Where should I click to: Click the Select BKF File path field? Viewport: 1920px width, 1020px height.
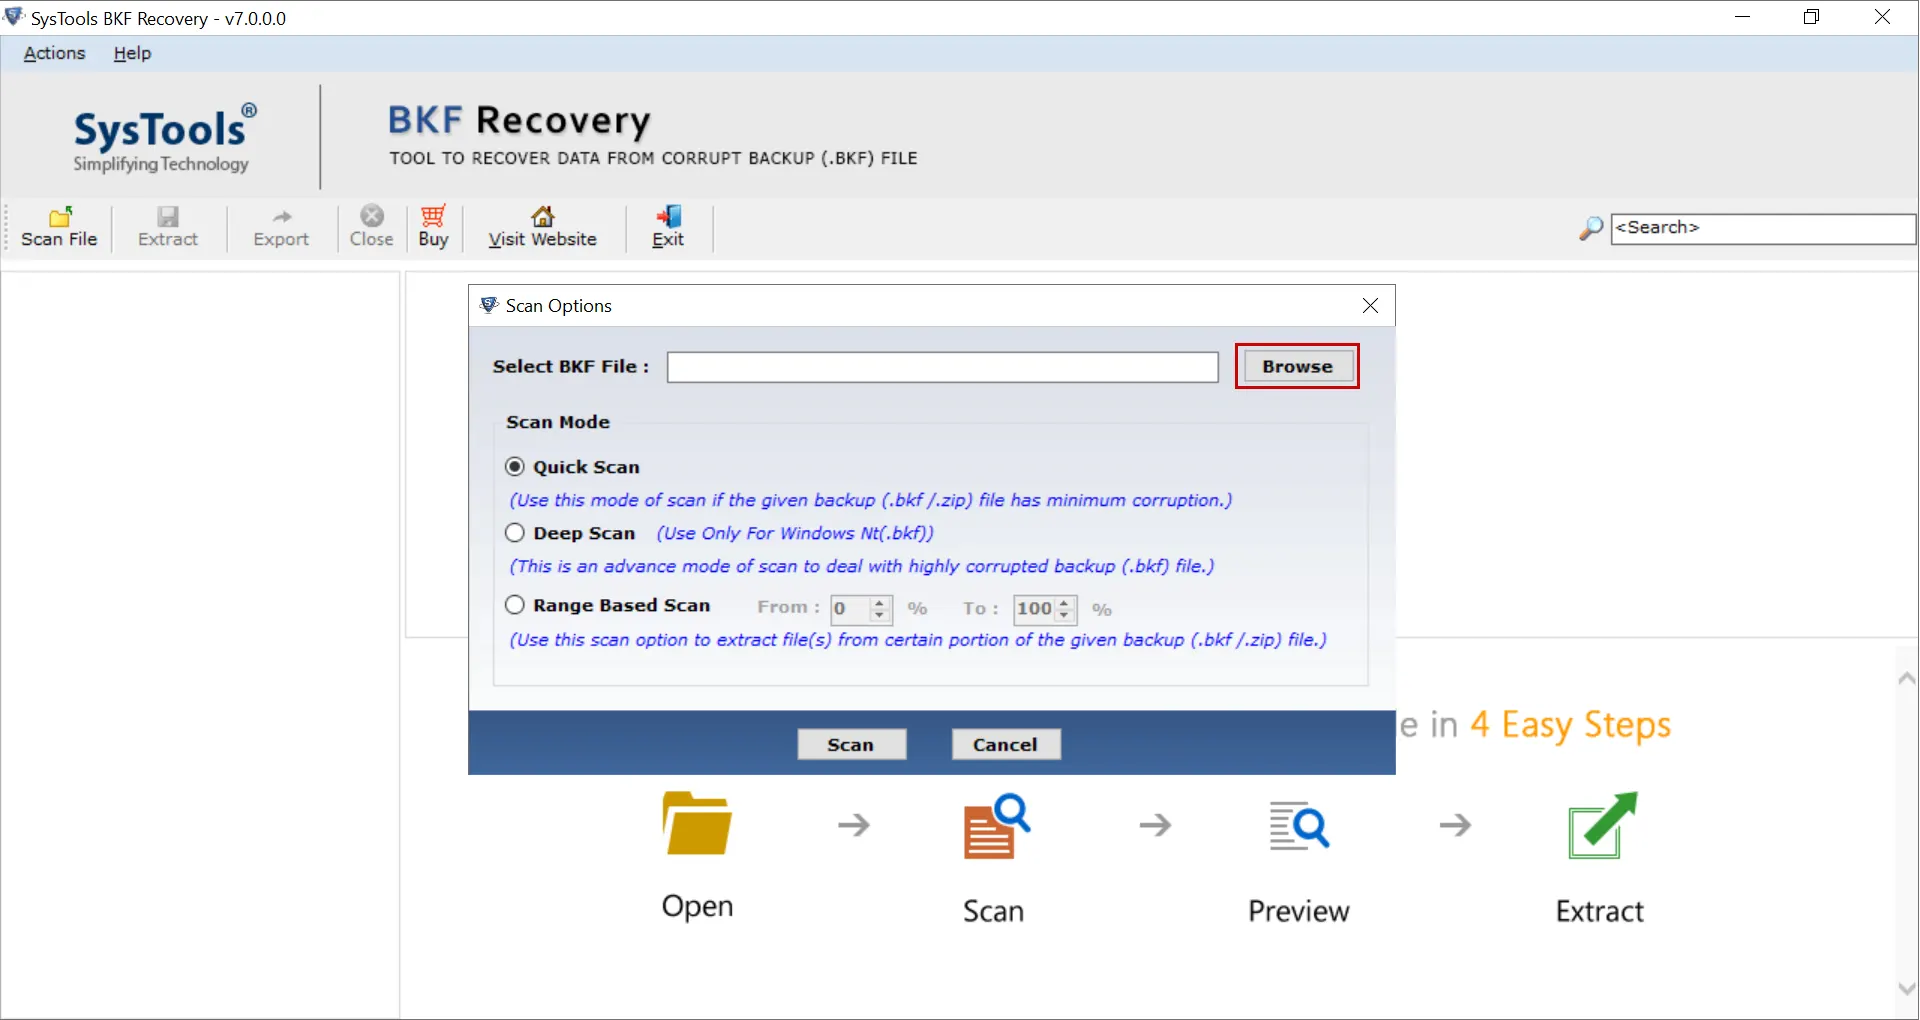943,367
